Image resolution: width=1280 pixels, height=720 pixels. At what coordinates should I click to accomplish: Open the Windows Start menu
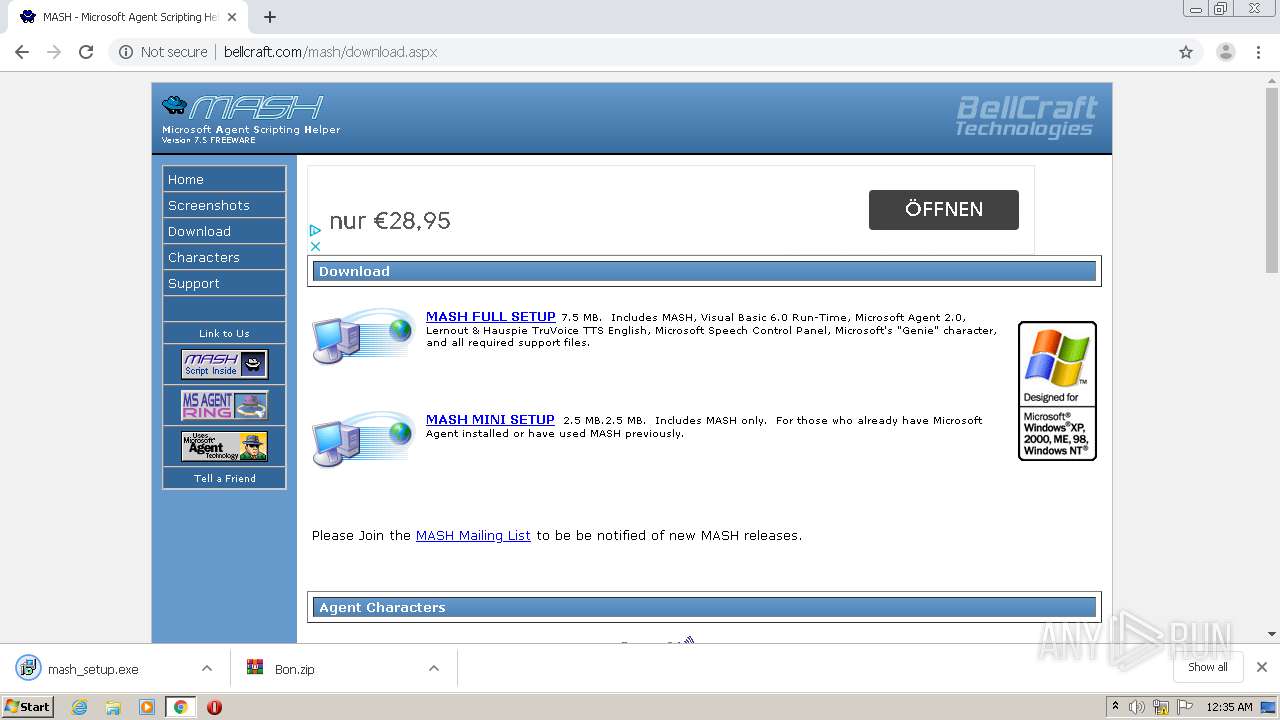coord(27,706)
